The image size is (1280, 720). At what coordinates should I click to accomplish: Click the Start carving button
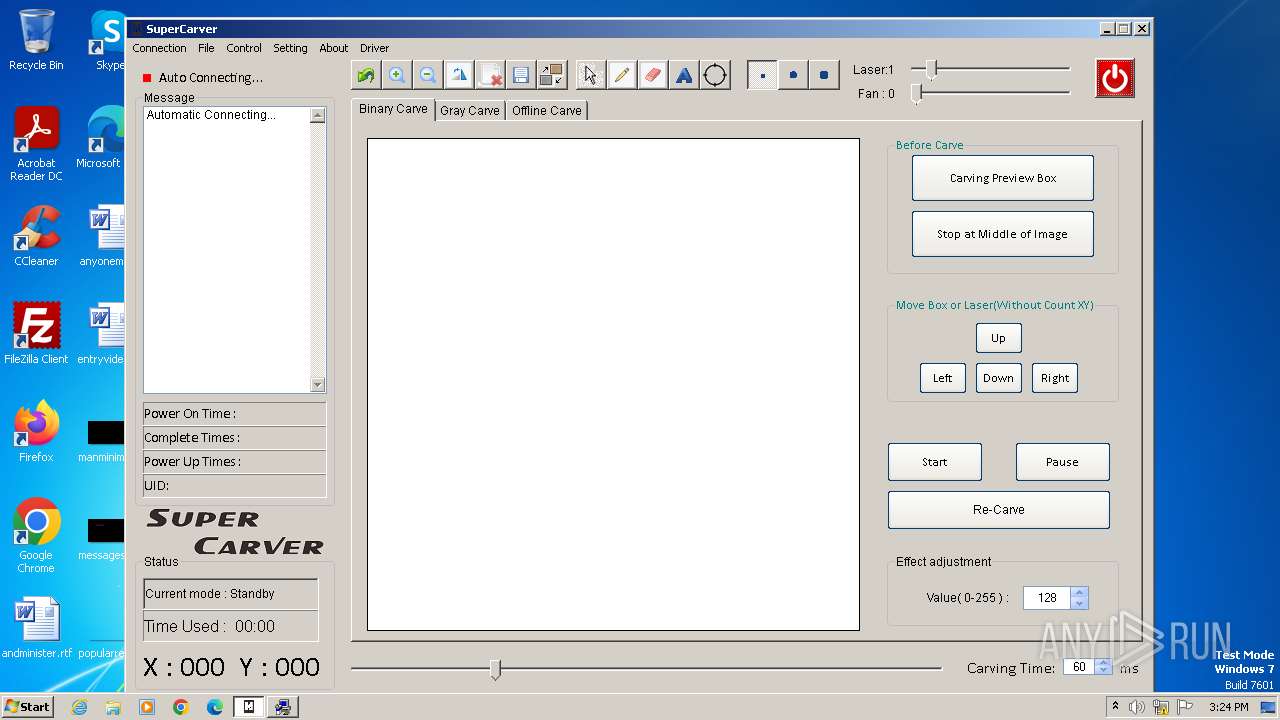pyautogui.click(x=935, y=462)
